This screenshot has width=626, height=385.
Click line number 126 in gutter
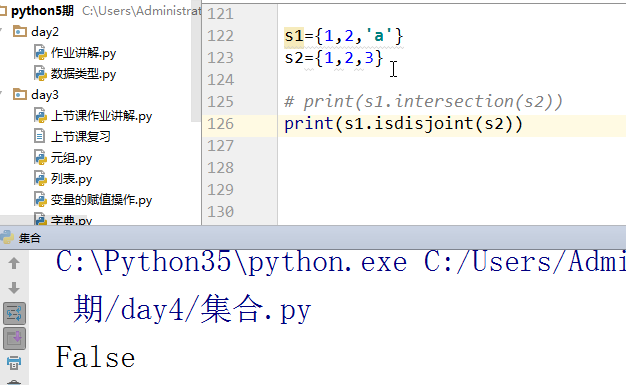pyautogui.click(x=220, y=124)
